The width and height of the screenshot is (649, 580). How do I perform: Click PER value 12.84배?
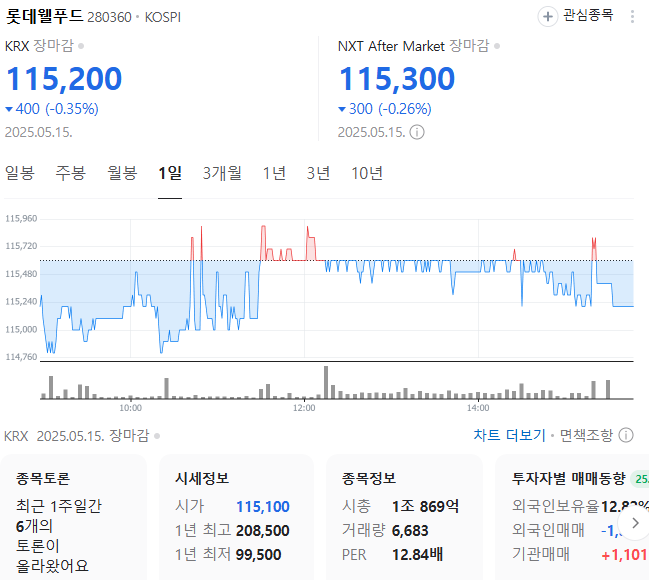click(x=418, y=555)
